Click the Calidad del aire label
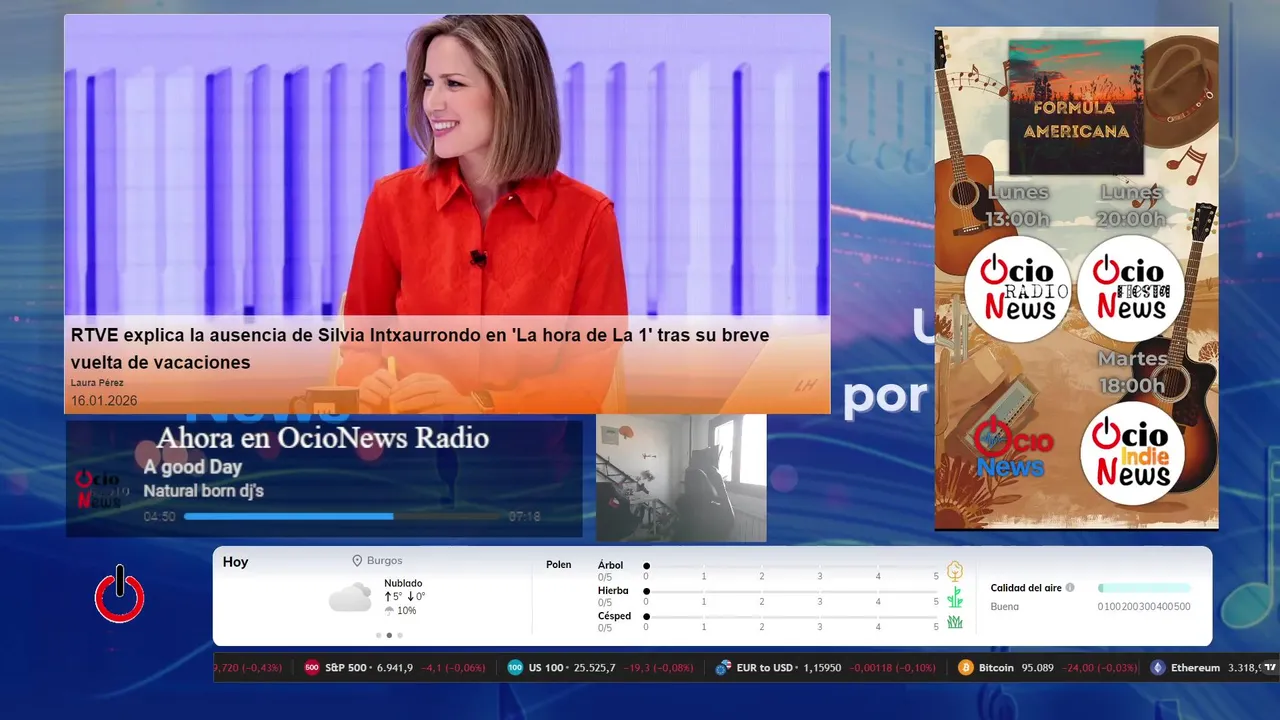 (x=1026, y=588)
